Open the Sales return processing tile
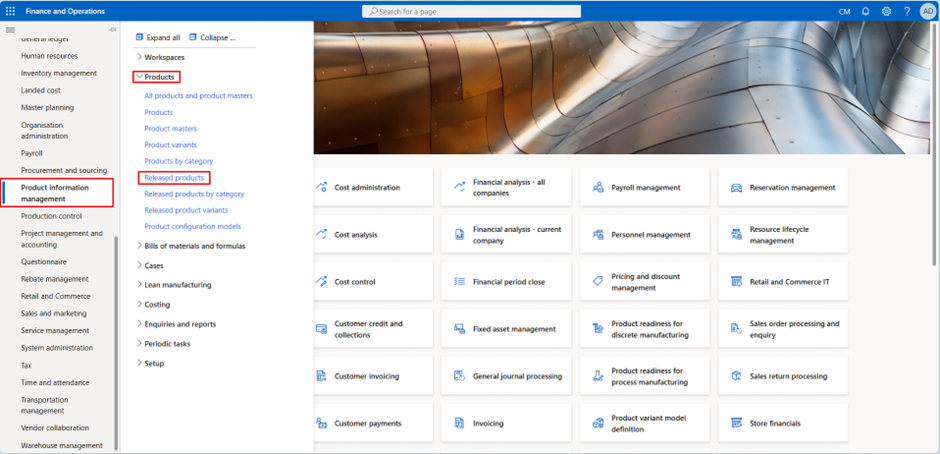940x454 pixels. pyautogui.click(x=783, y=376)
